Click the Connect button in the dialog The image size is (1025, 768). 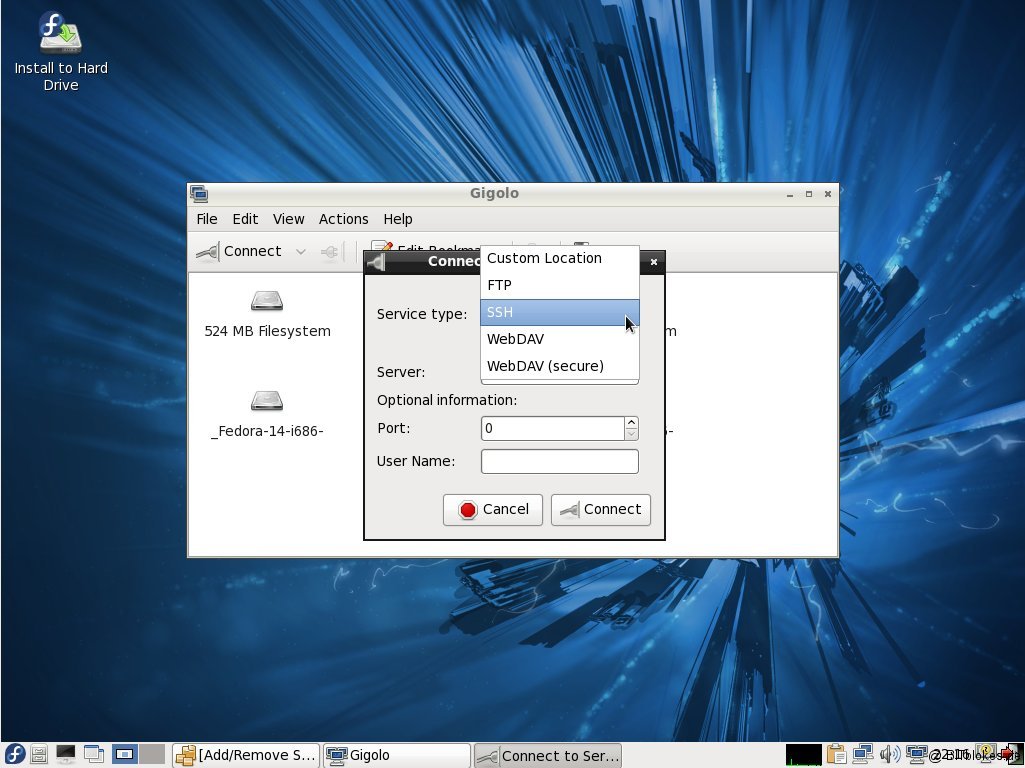(x=601, y=510)
